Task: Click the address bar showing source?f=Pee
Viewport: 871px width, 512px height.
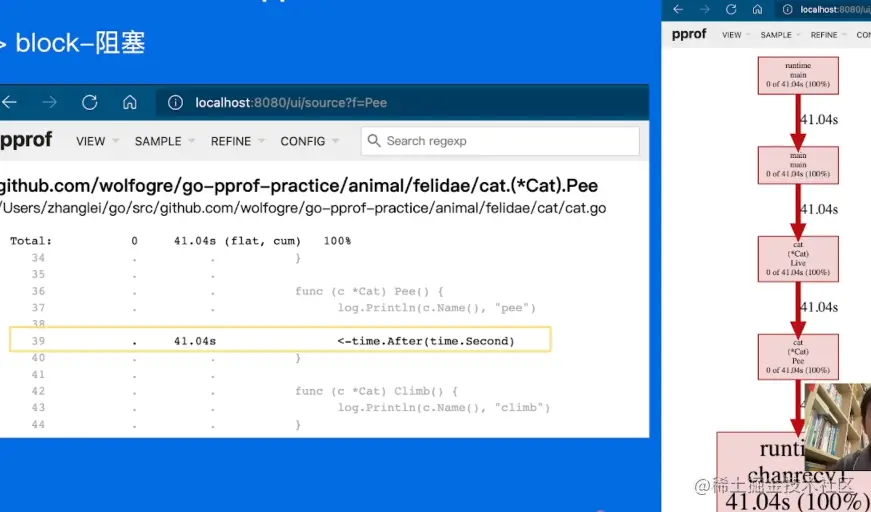Action: (x=402, y=102)
